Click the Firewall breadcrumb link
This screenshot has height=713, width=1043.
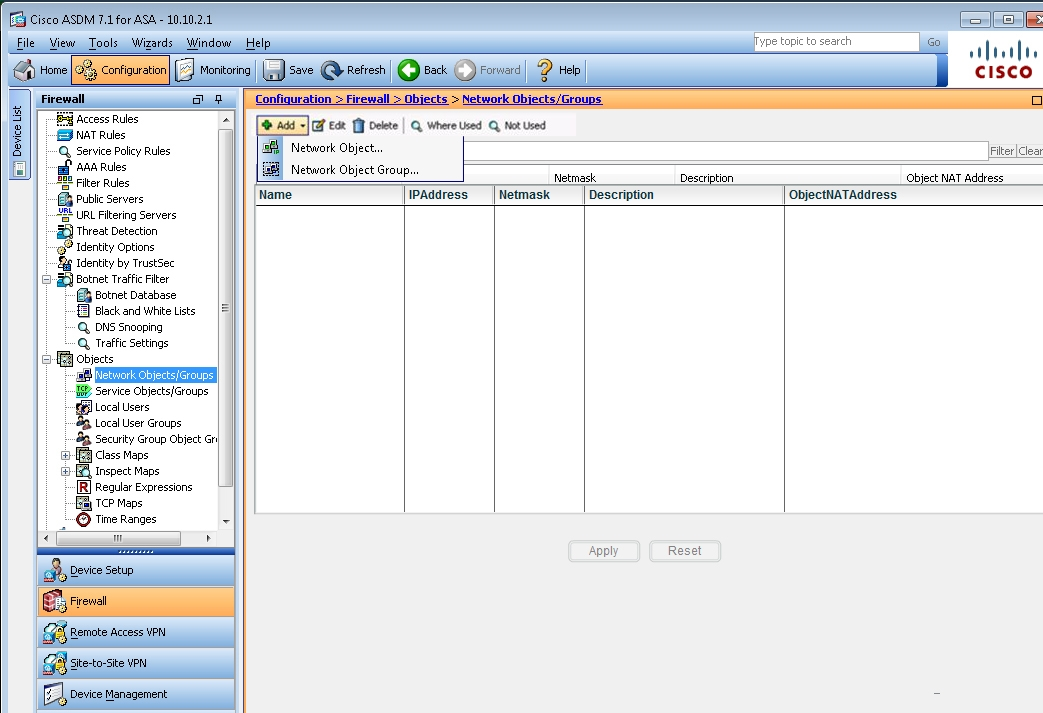(x=367, y=99)
